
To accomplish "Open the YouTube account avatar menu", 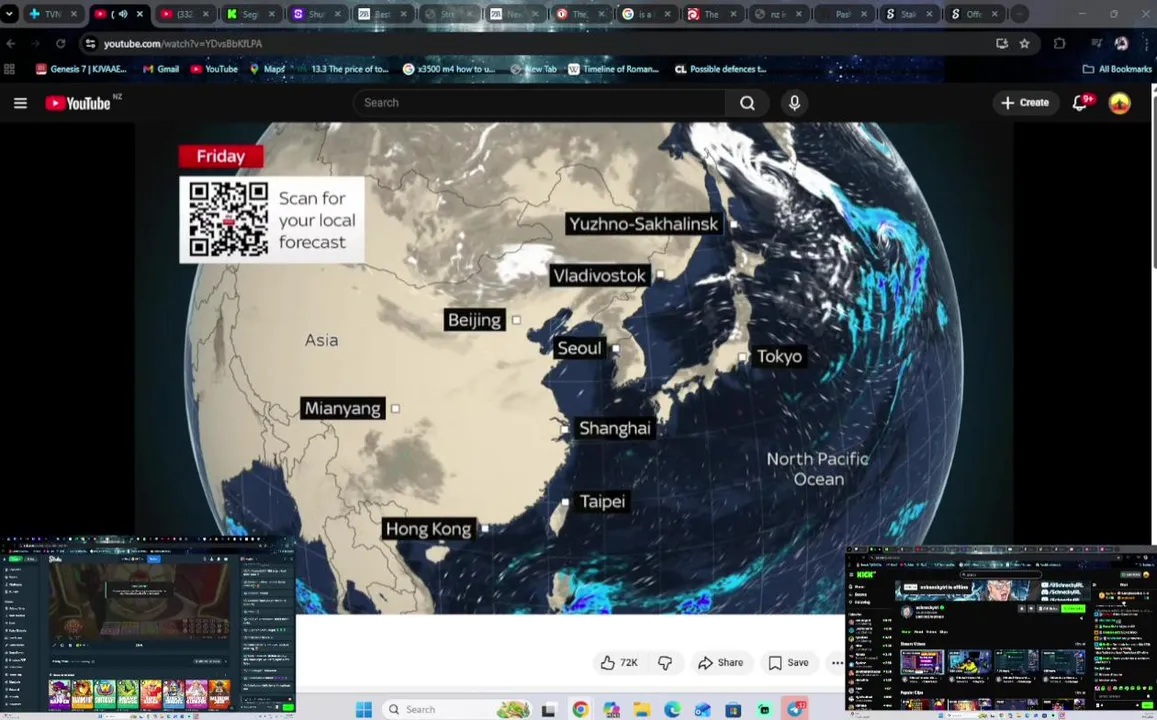I will (x=1119, y=103).
